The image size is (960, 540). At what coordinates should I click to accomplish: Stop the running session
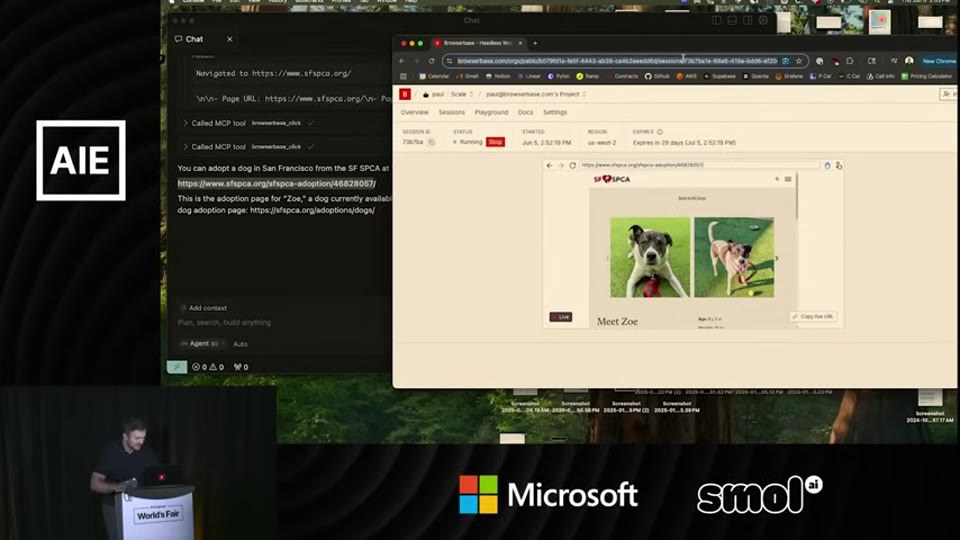[495, 142]
